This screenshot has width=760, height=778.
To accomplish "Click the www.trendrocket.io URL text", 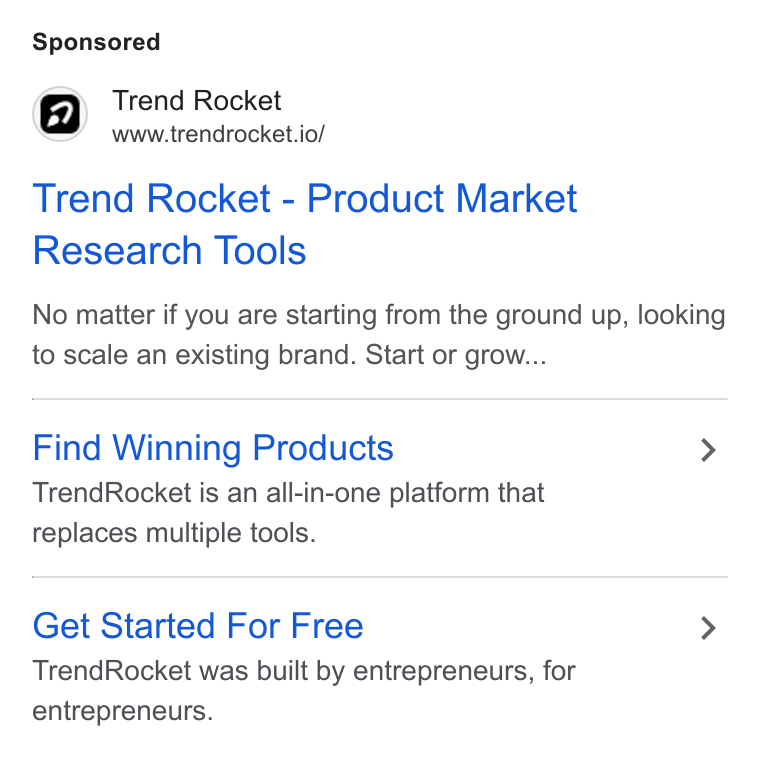I will coord(218,134).
